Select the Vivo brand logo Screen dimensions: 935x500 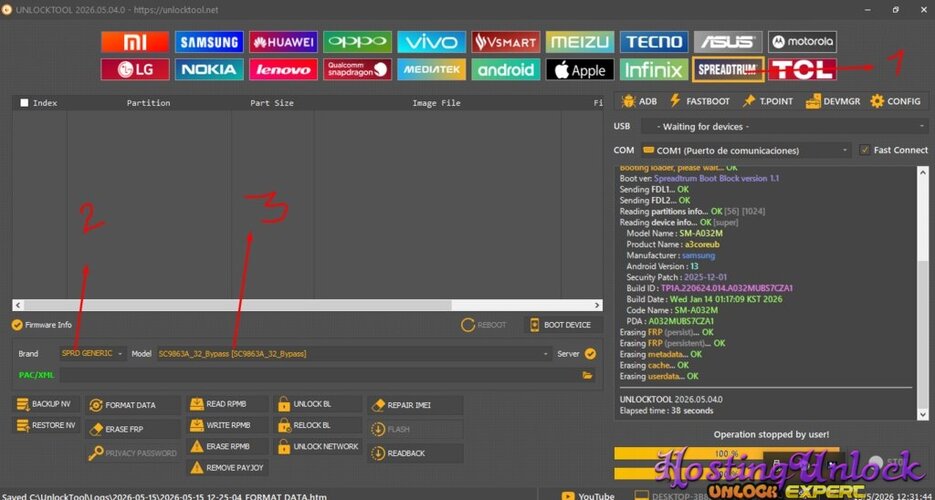coord(431,42)
